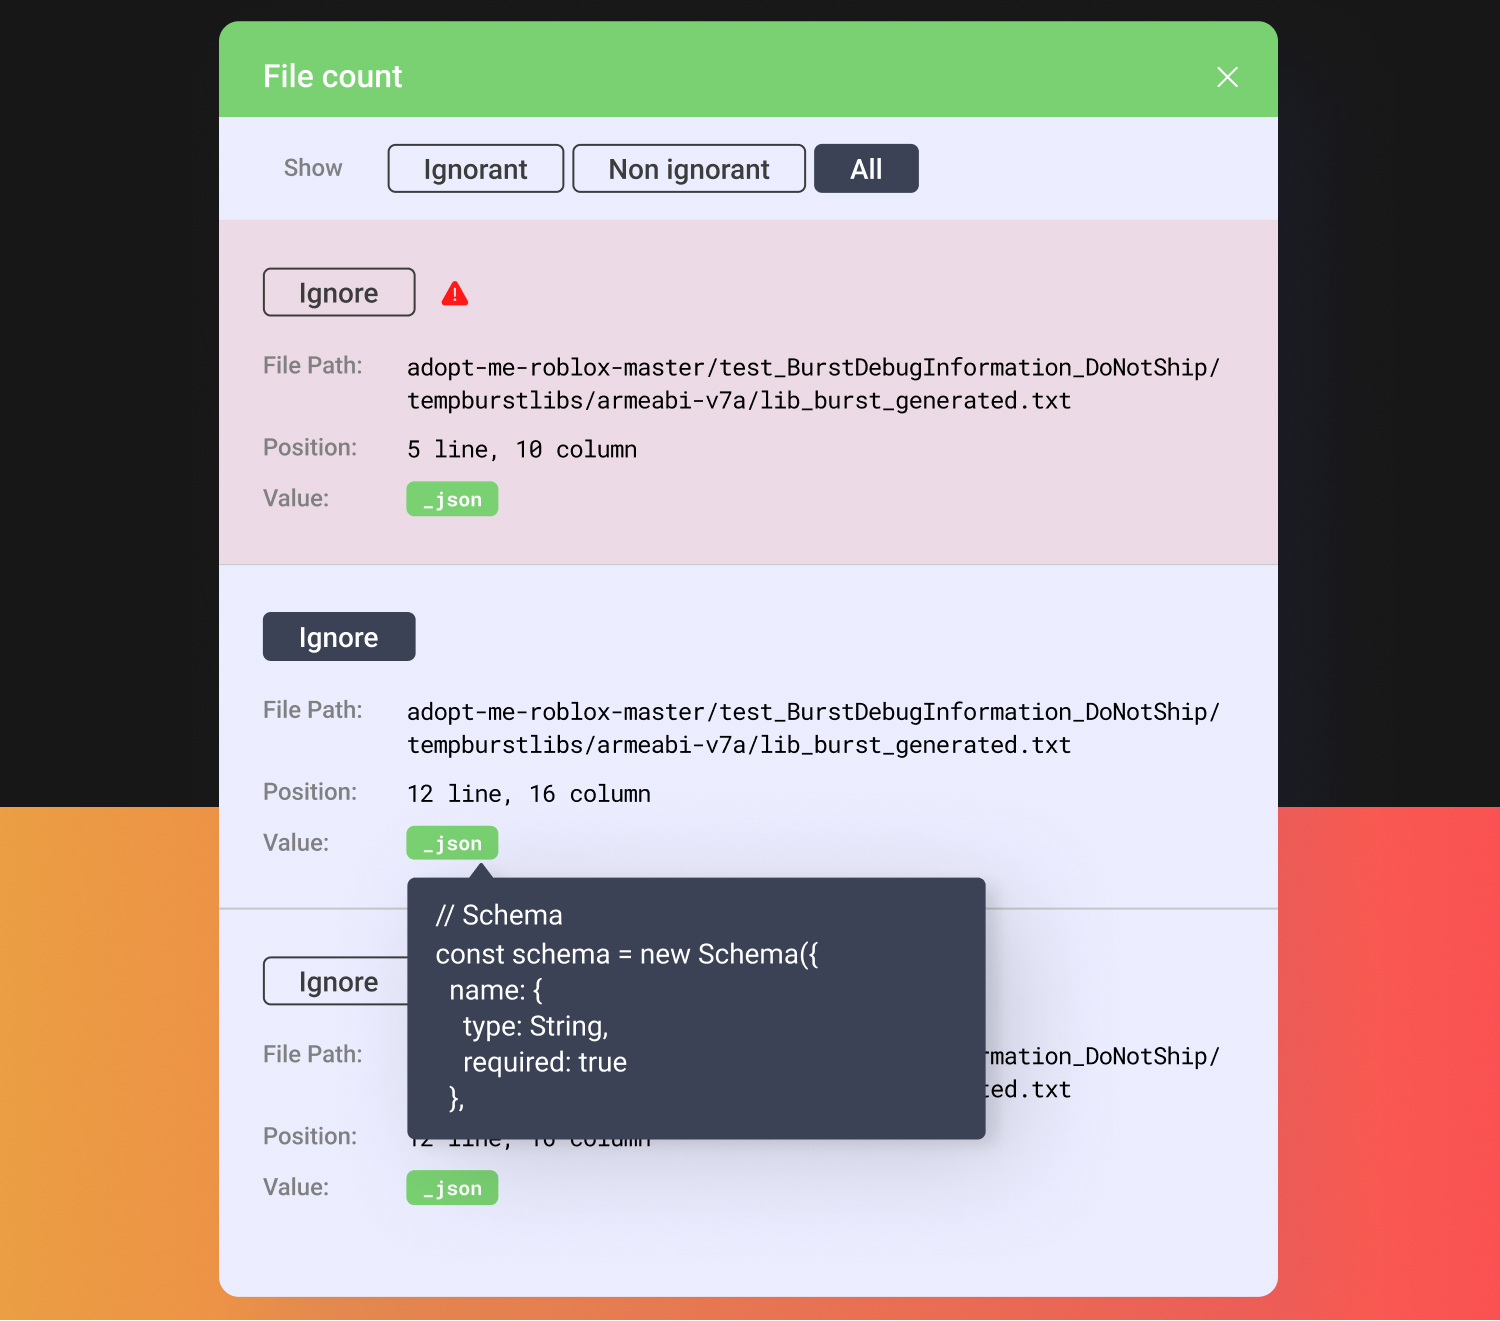1500x1321 pixels.
Task: Toggle Ignore on the warning-flagged entry
Action: (339, 293)
